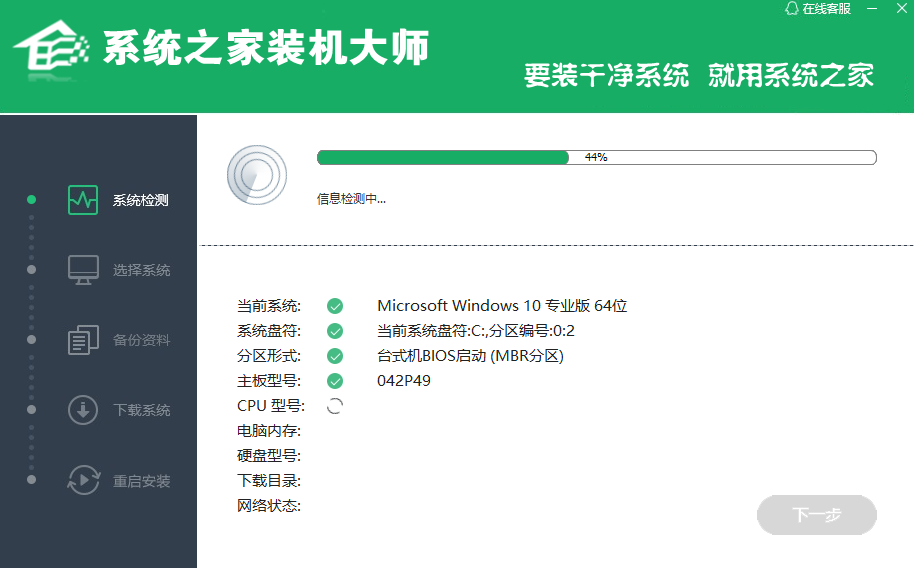
Task: Select the 选择系统 monitor icon
Action: pyautogui.click(x=83, y=270)
